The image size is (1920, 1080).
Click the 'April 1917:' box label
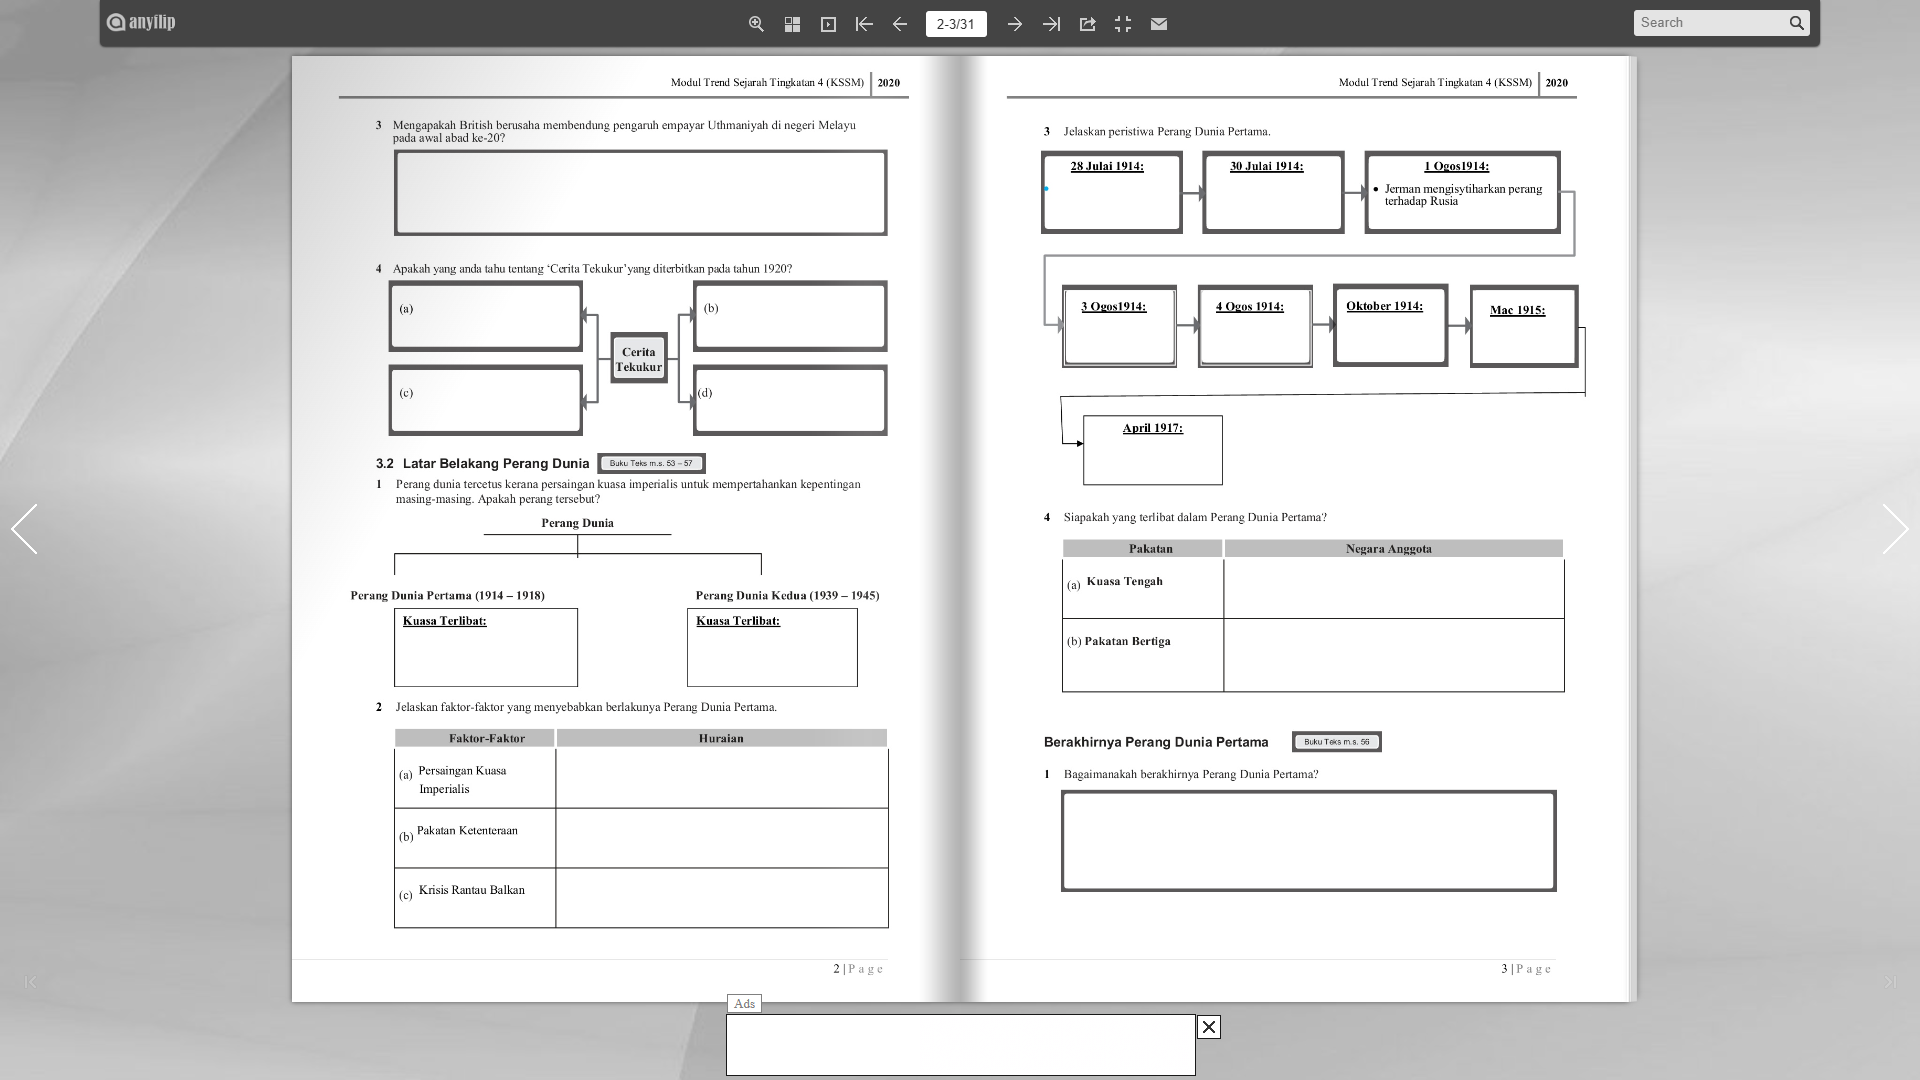[1152, 428]
